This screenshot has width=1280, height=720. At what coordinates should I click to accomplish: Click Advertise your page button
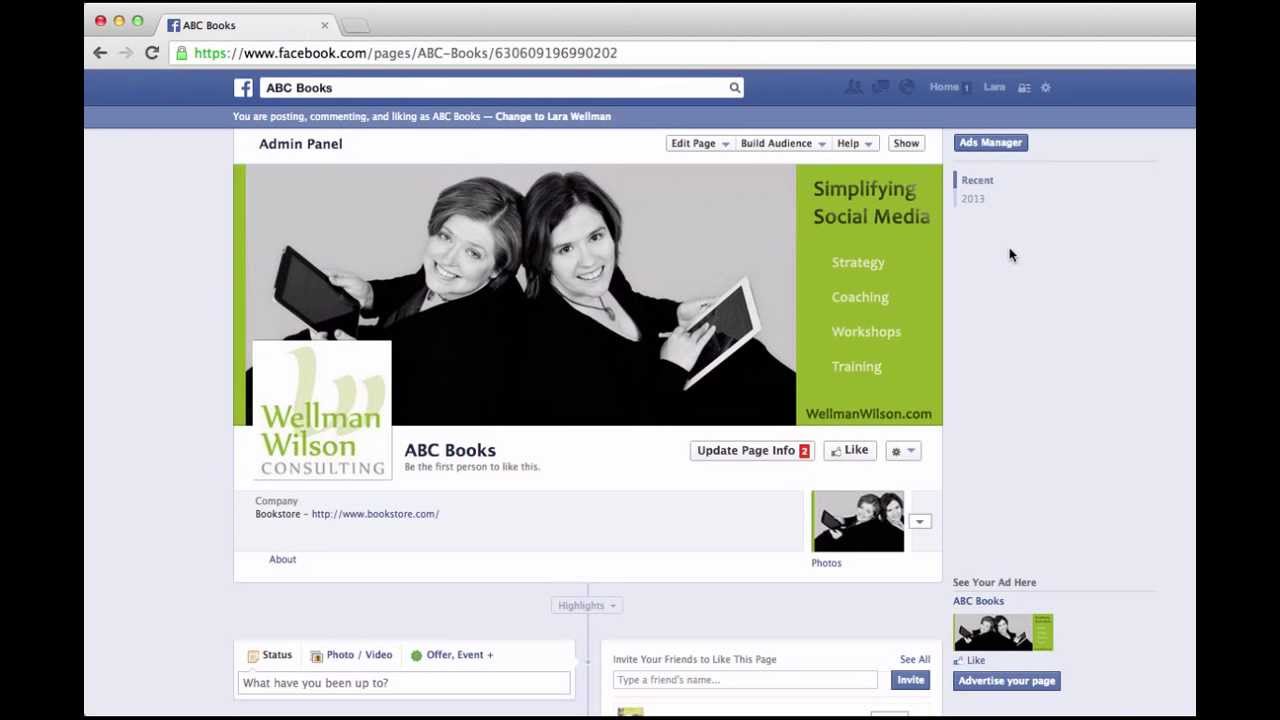coord(1006,681)
